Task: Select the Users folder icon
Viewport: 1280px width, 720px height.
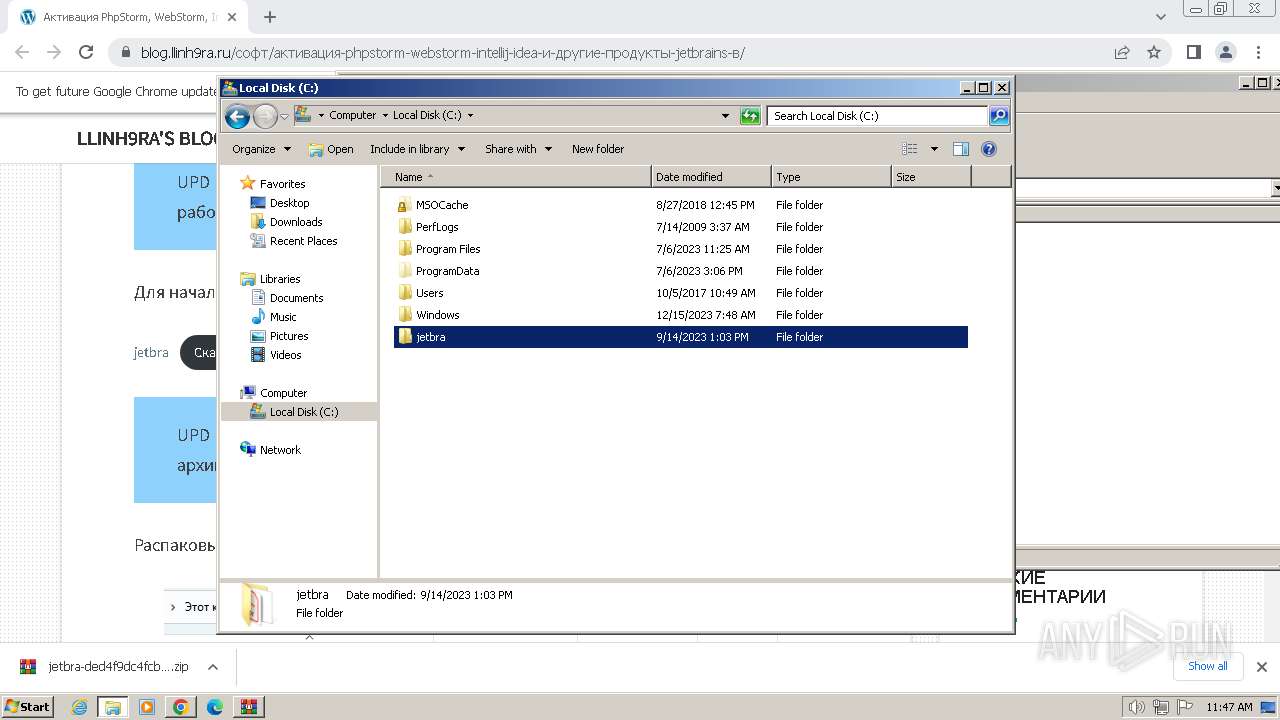Action: (404, 293)
